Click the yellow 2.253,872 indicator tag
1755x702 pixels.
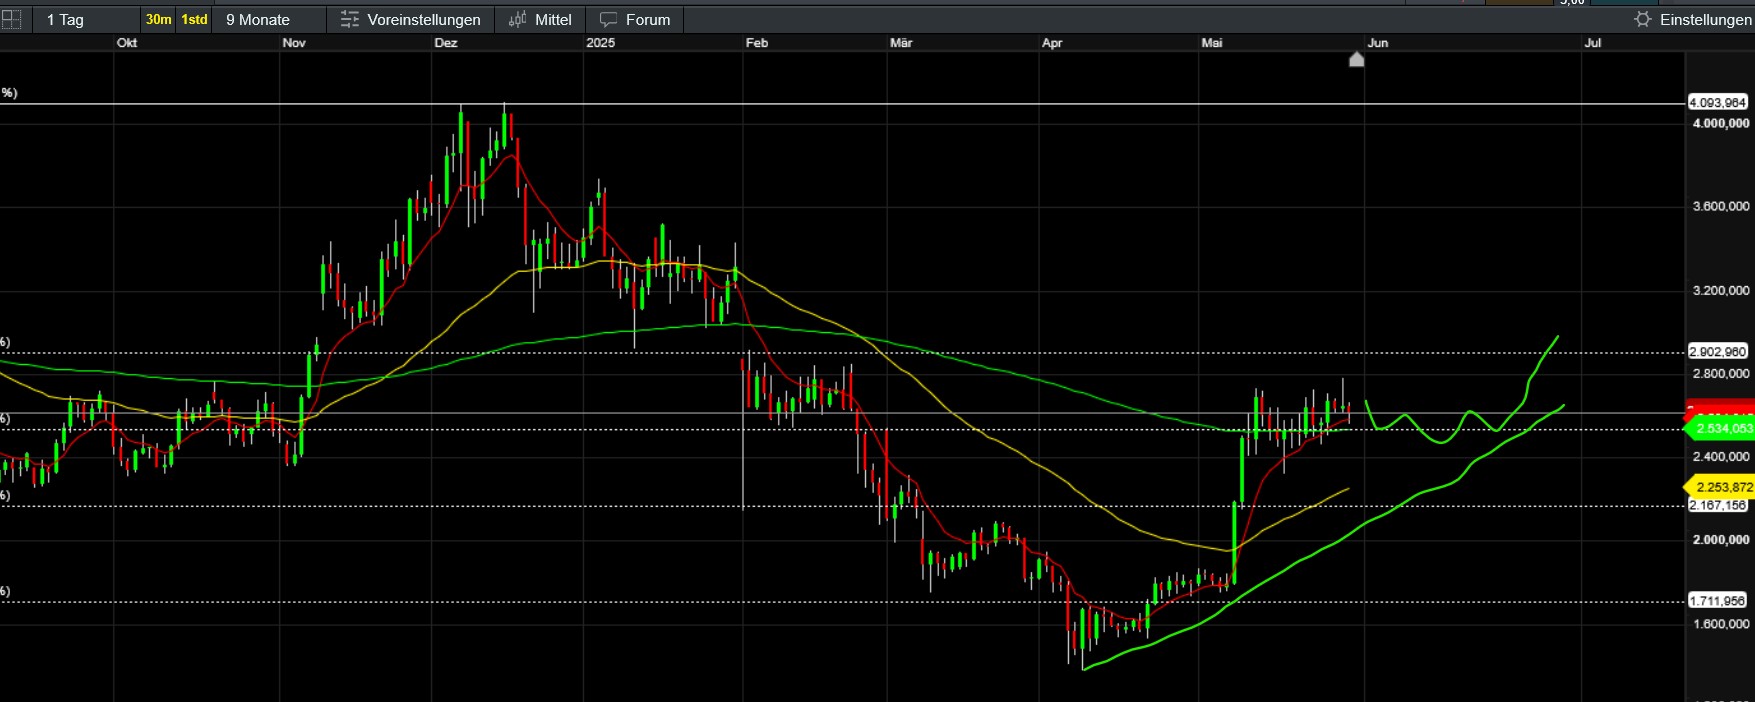[x=1721, y=487]
